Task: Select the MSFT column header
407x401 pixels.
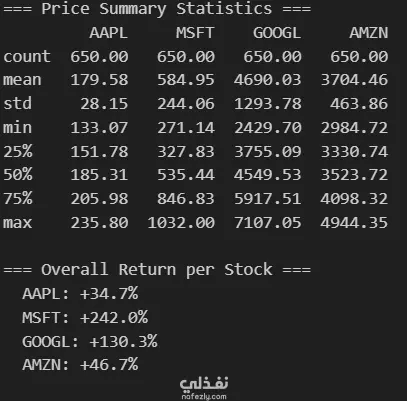Action: [195, 33]
